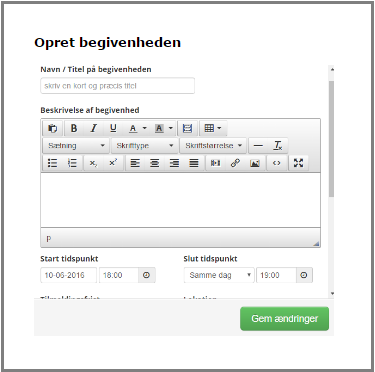This screenshot has height=372, width=375.
Task: Click the event title input field
Action: coord(117,86)
